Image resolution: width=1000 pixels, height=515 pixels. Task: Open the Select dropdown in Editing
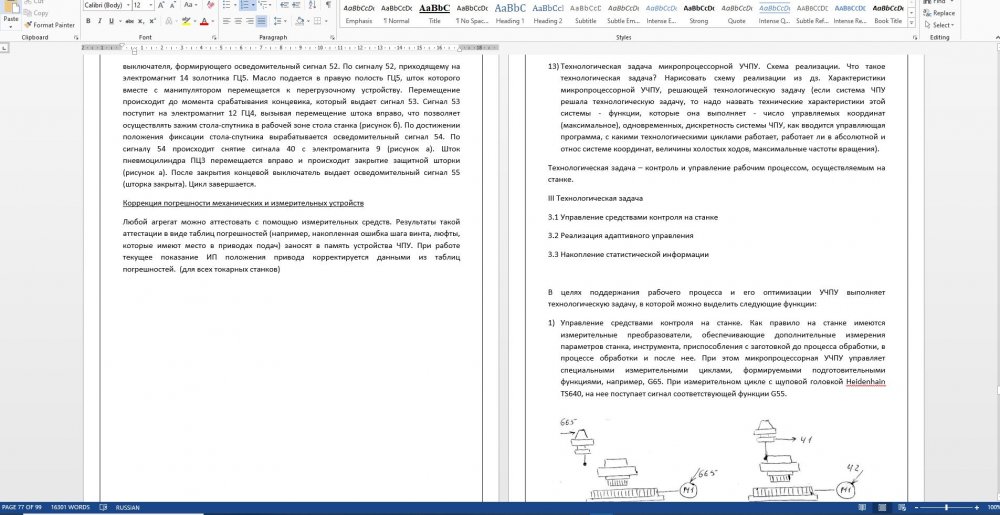click(939, 25)
